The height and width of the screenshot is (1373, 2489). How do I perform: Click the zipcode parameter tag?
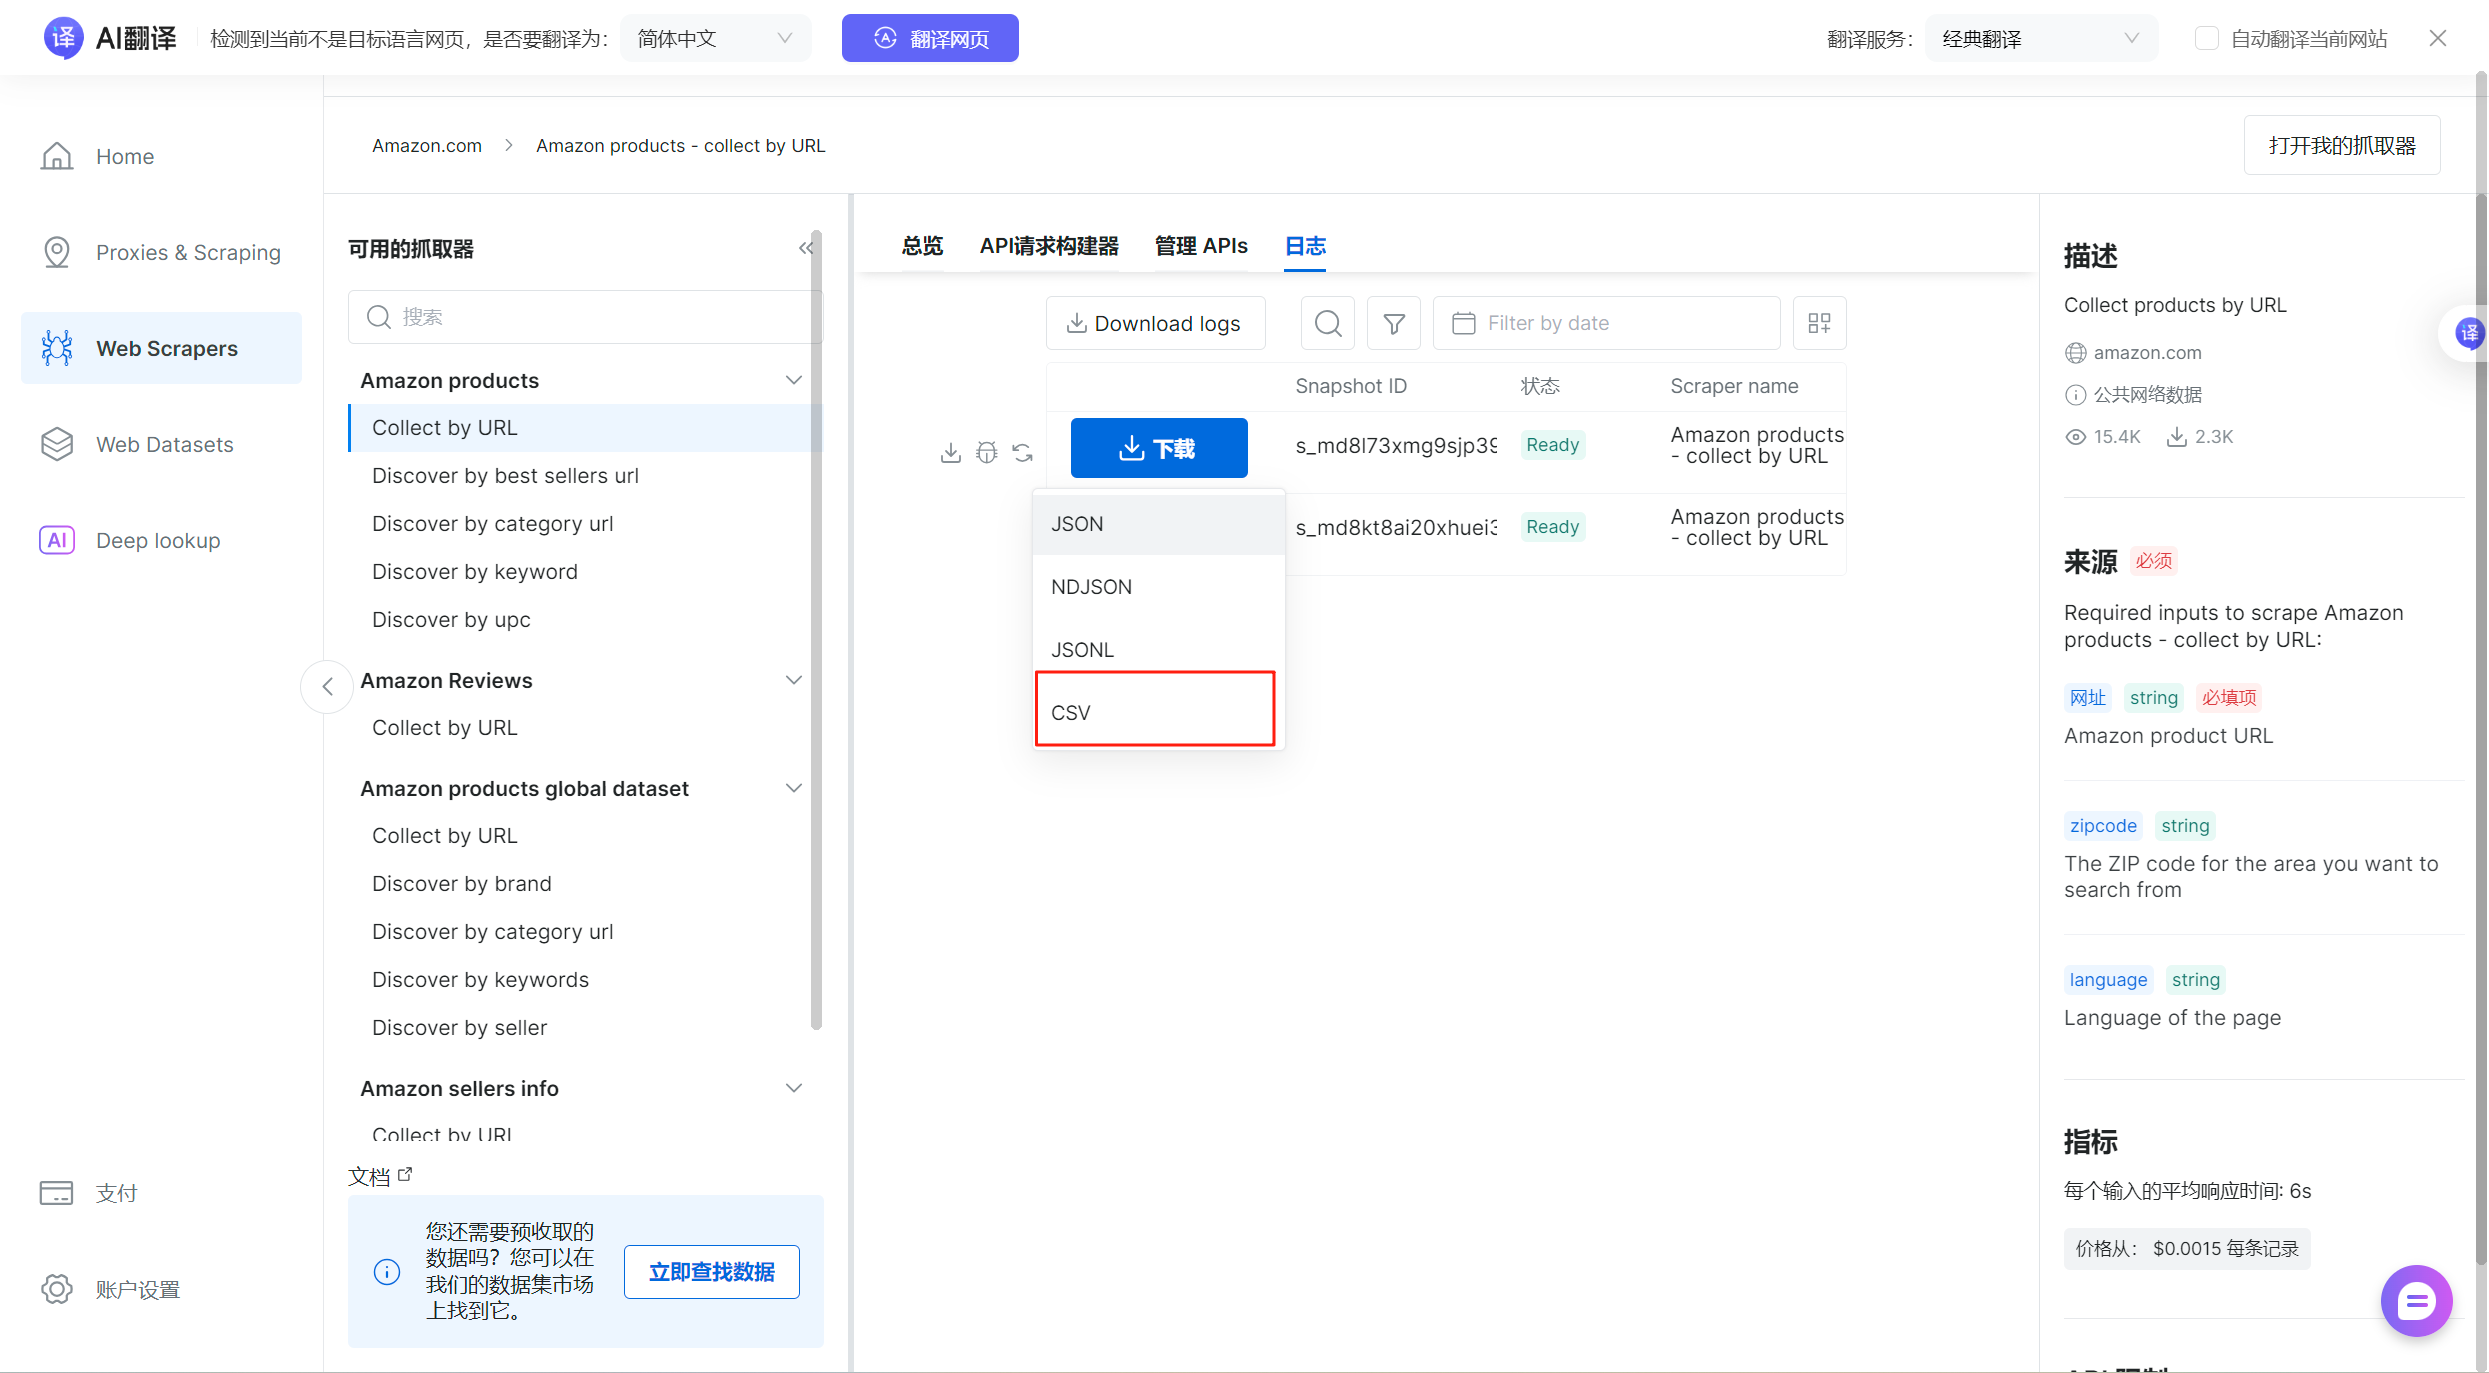(2103, 826)
